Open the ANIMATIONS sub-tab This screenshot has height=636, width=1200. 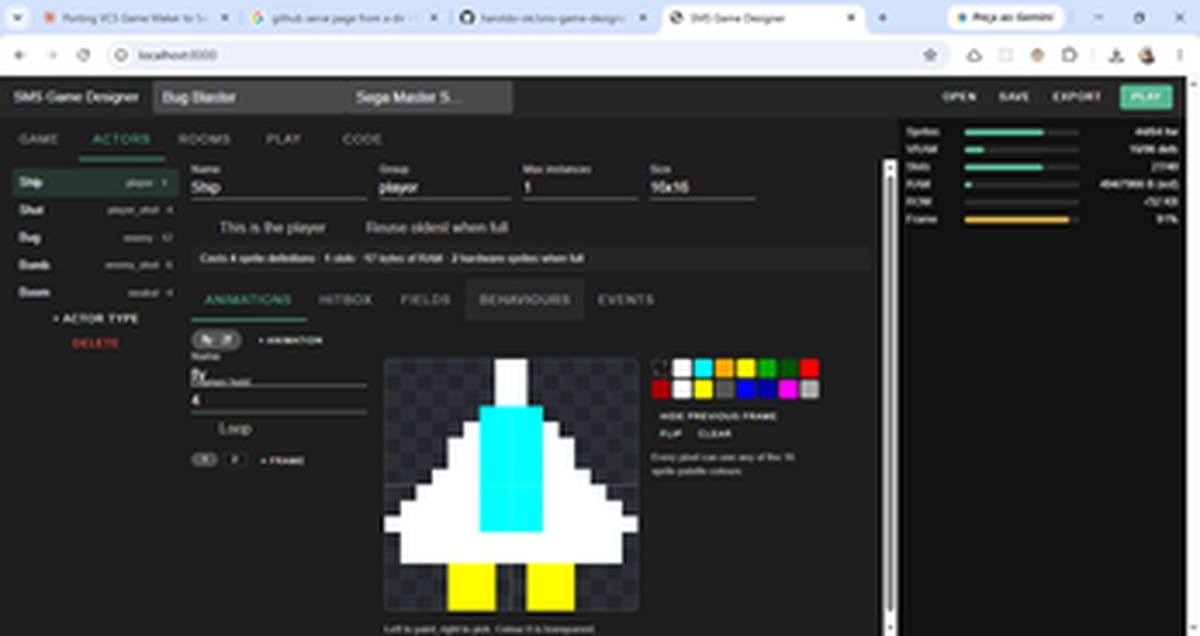[248, 300]
